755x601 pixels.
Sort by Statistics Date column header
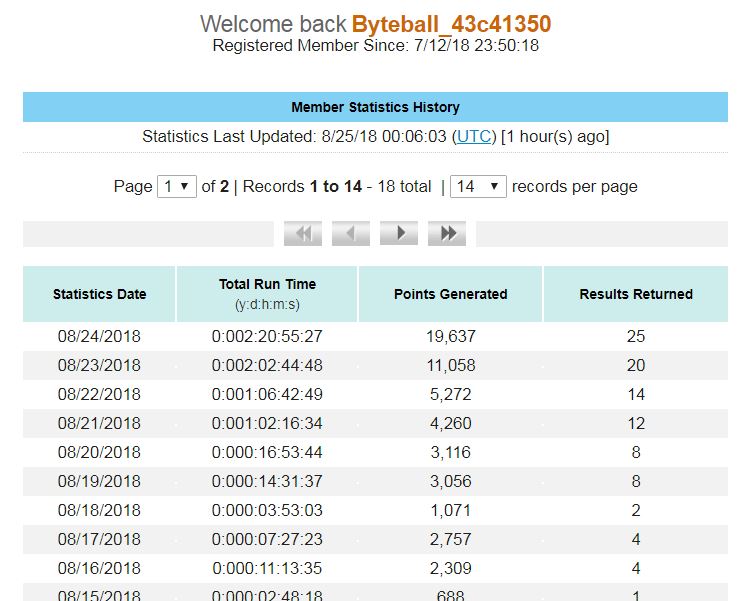tap(99, 294)
